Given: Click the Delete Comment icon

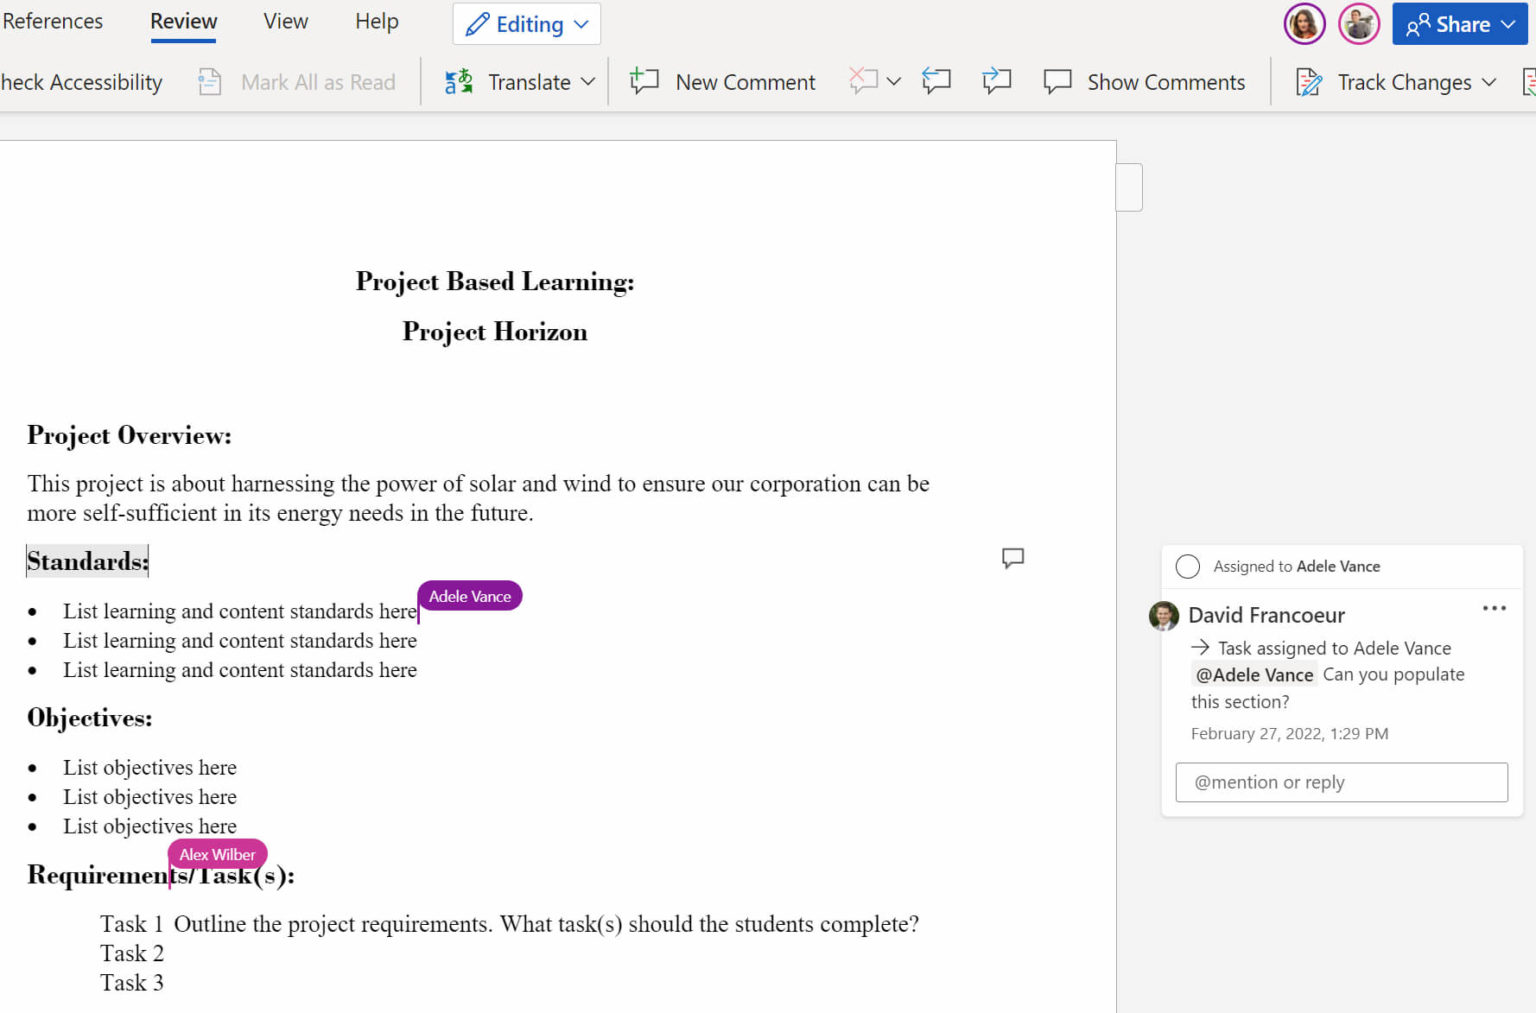Looking at the screenshot, I should pos(862,81).
